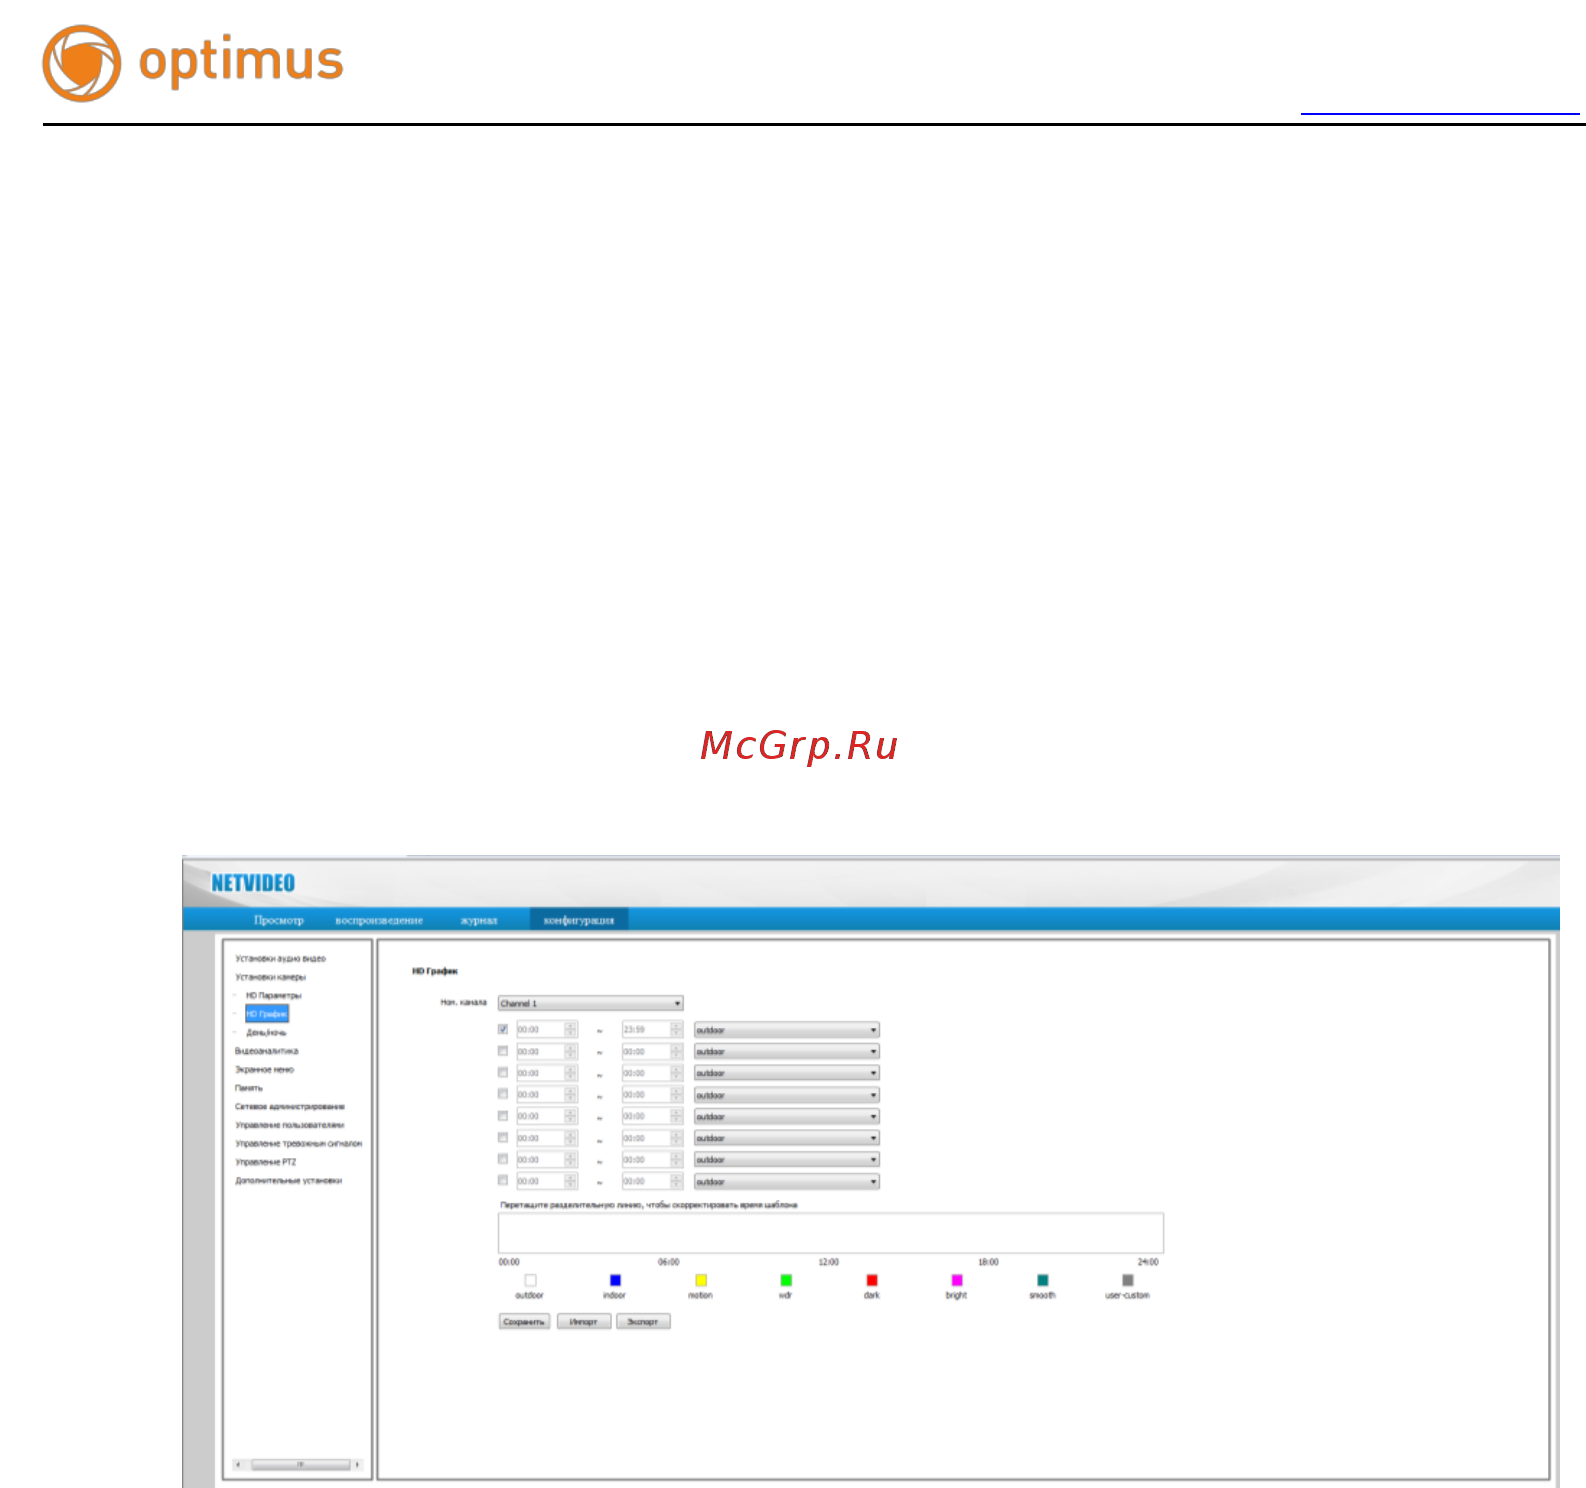The width and height of the screenshot is (1586, 1488).
Task: Click the first row 00:00 start time field
Action: pyautogui.click(x=540, y=1029)
